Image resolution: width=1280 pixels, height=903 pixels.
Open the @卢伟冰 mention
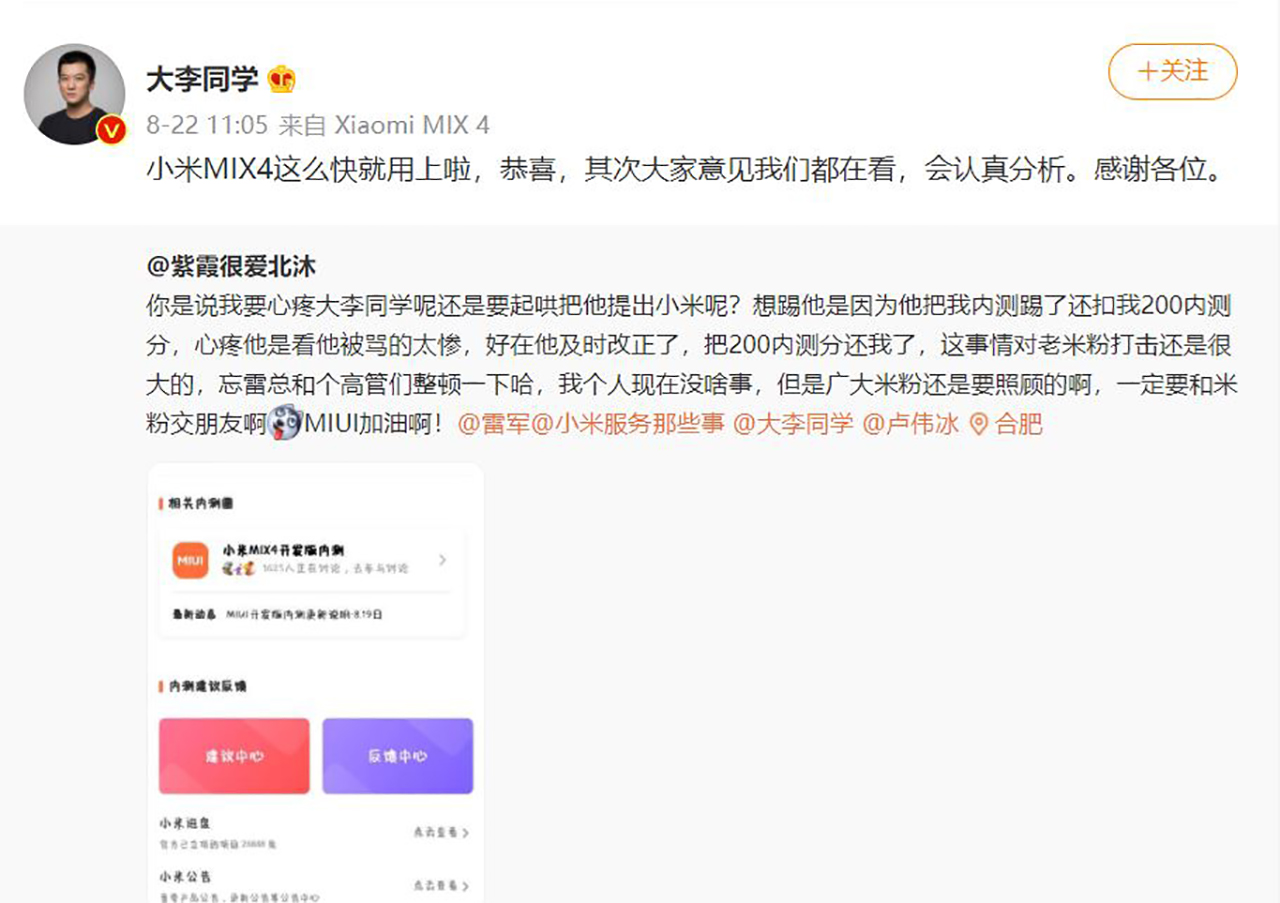click(x=910, y=424)
